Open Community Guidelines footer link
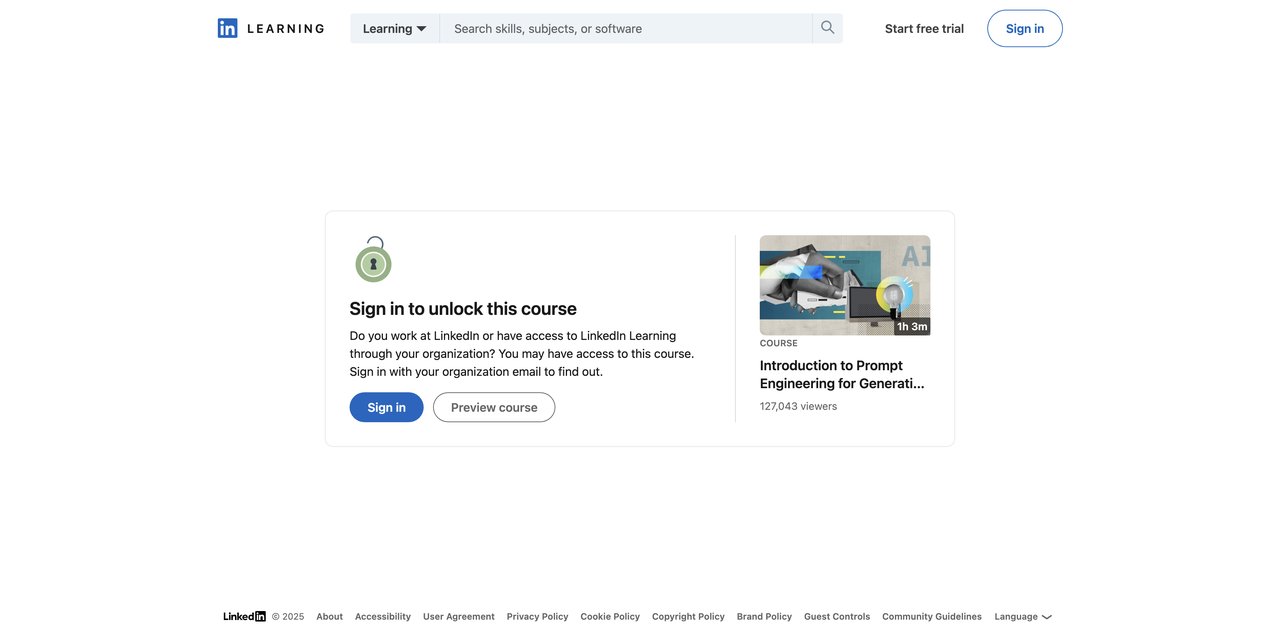Screen dimensions: 1280x632 931,617
